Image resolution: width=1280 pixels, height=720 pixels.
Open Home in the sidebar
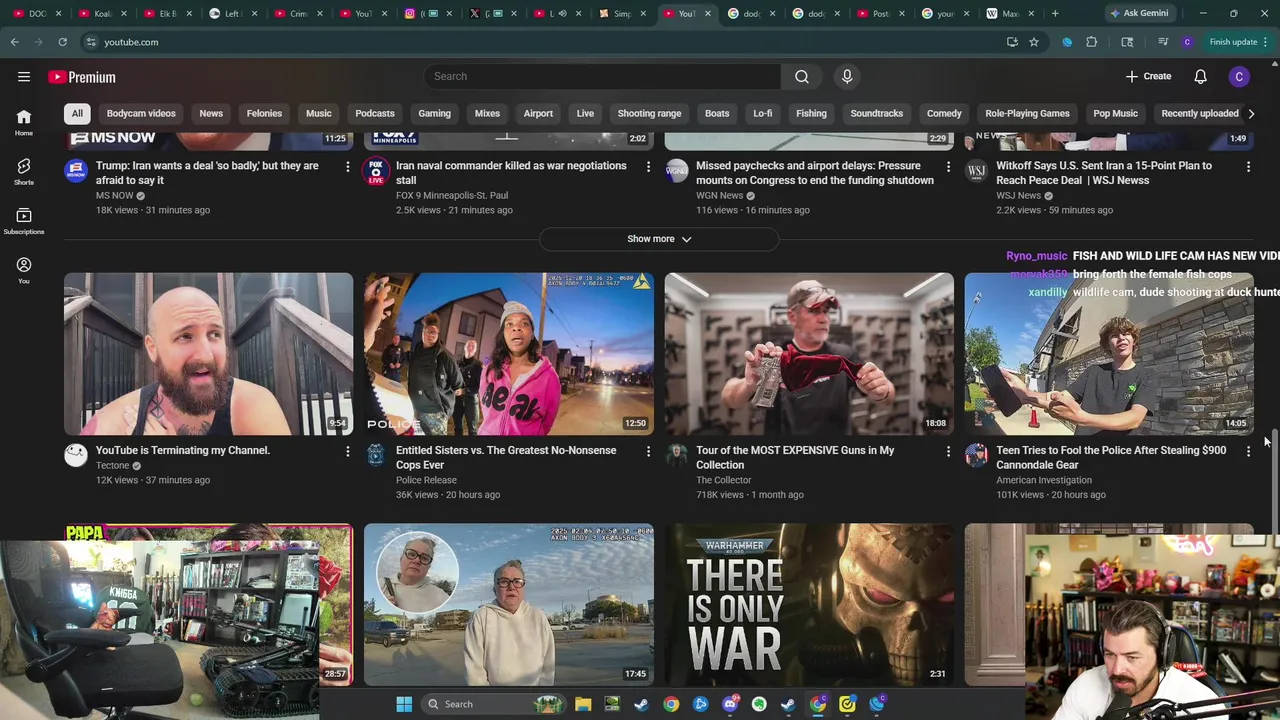coord(24,122)
